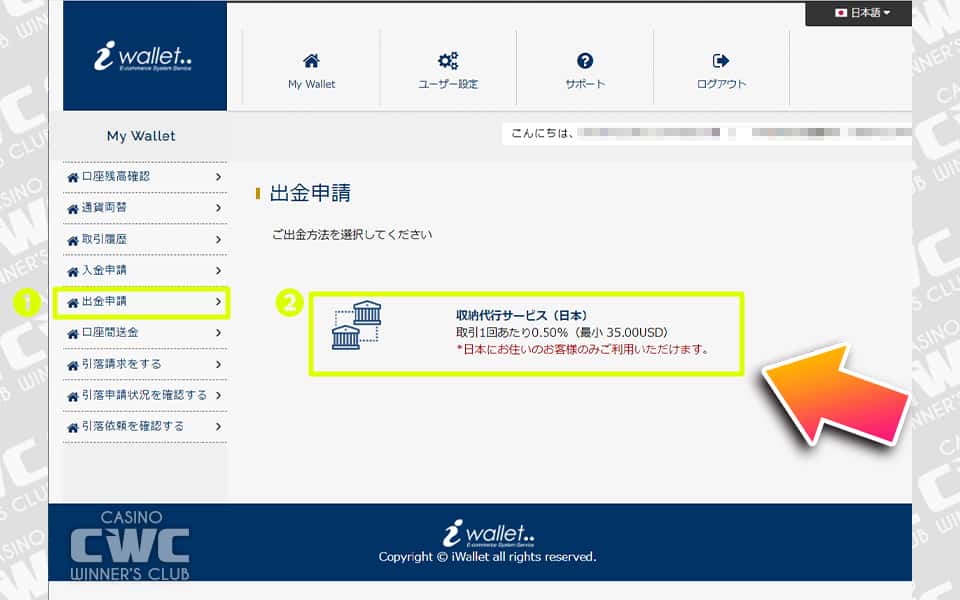
Task: Select the ログアウト navigation label
Action: click(x=721, y=84)
